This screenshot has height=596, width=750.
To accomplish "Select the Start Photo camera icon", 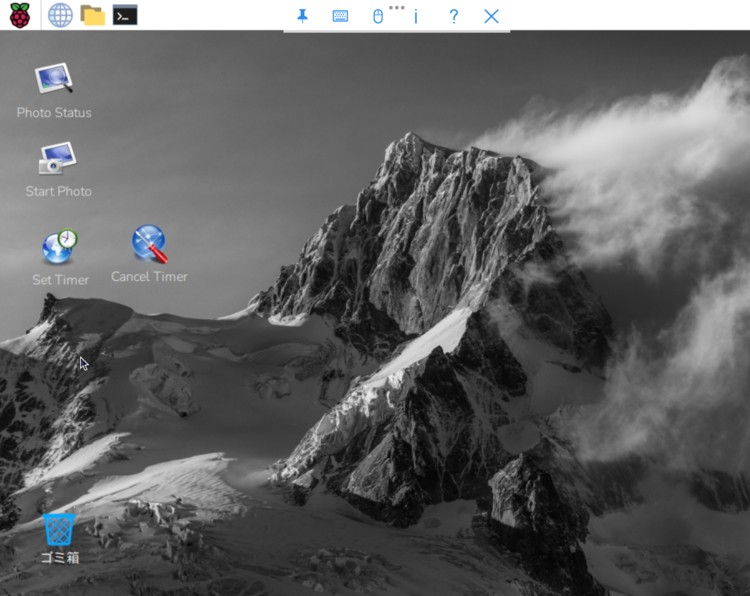I will pyautogui.click(x=58, y=158).
